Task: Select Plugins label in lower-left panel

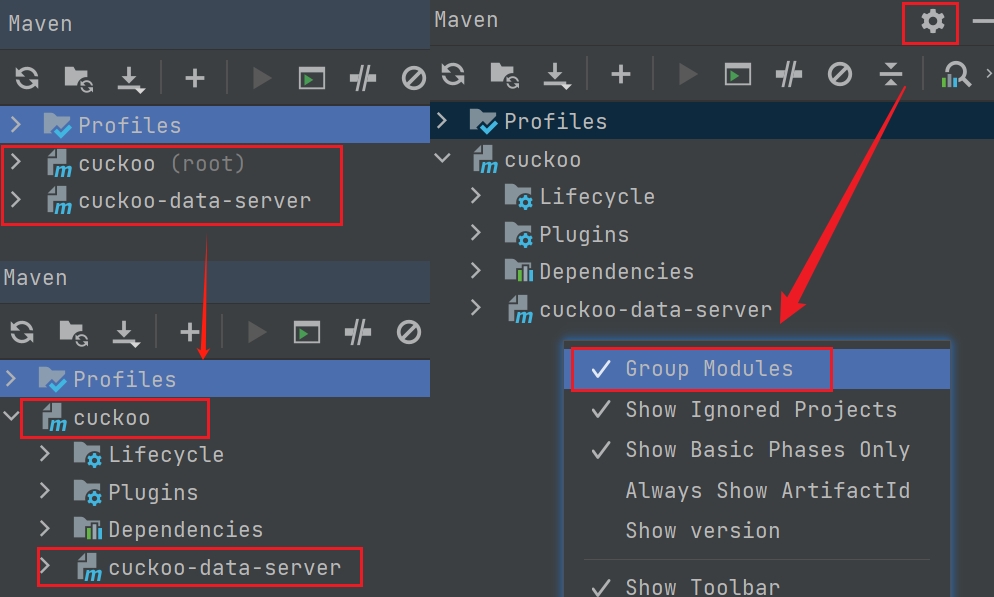Action: pyautogui.click(x=153, y=492)
